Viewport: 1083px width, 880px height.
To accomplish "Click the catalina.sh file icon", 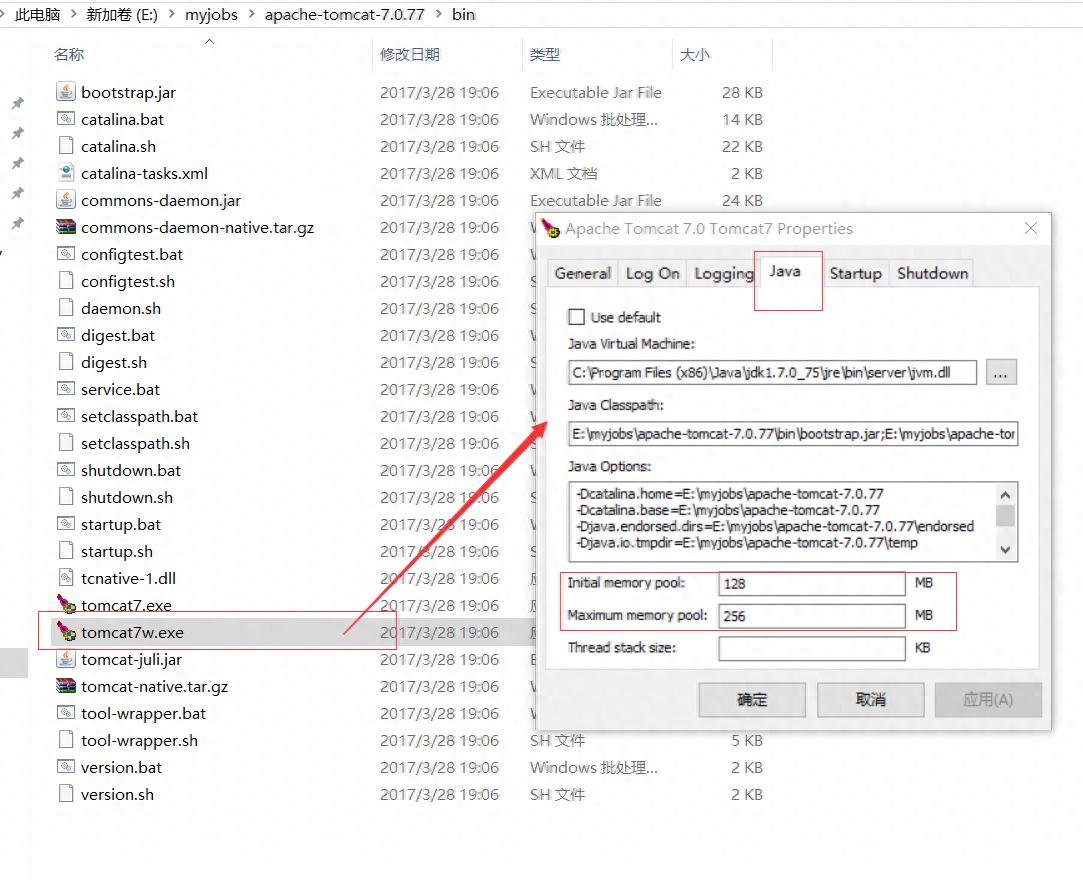I will (66, 146).
